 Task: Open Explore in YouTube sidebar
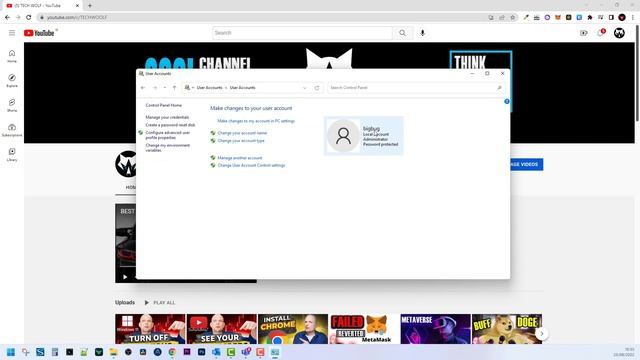(x=12, y=80)
